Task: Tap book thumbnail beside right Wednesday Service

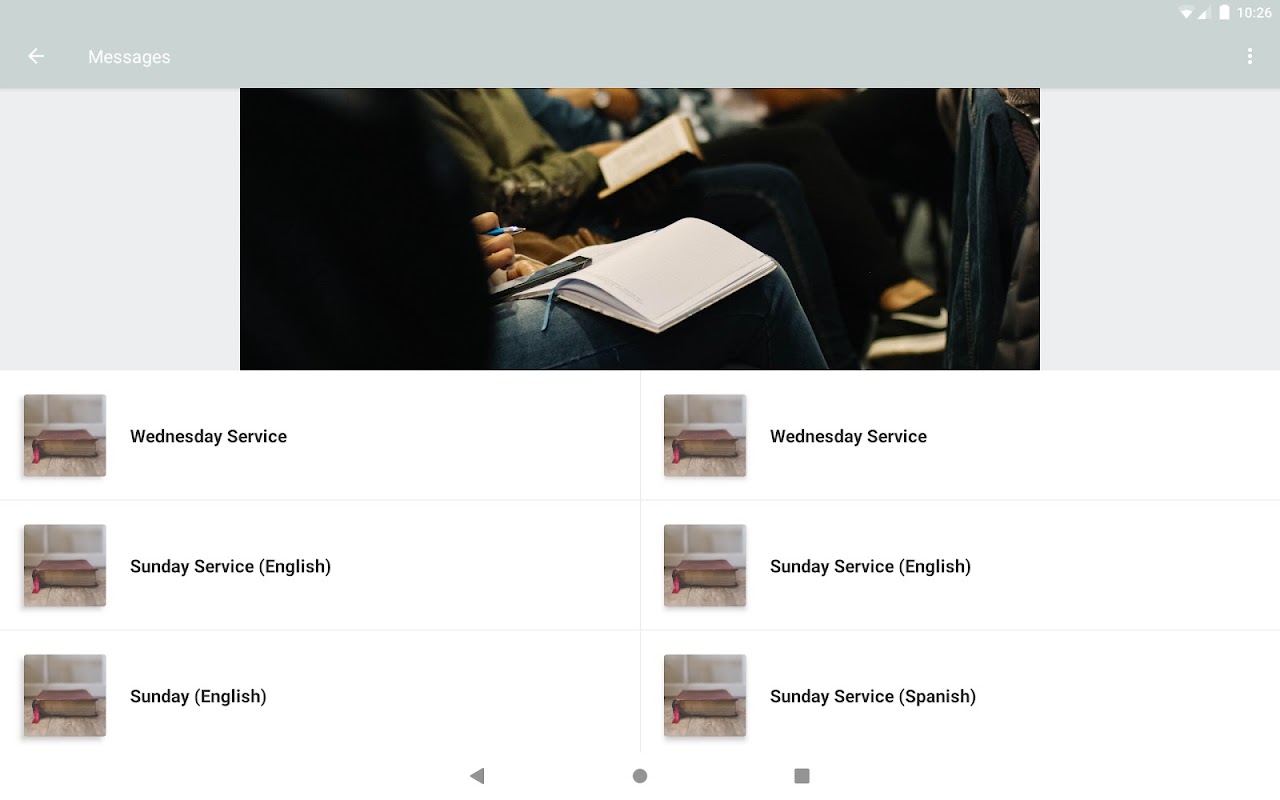Action: [x=705, y=435]
